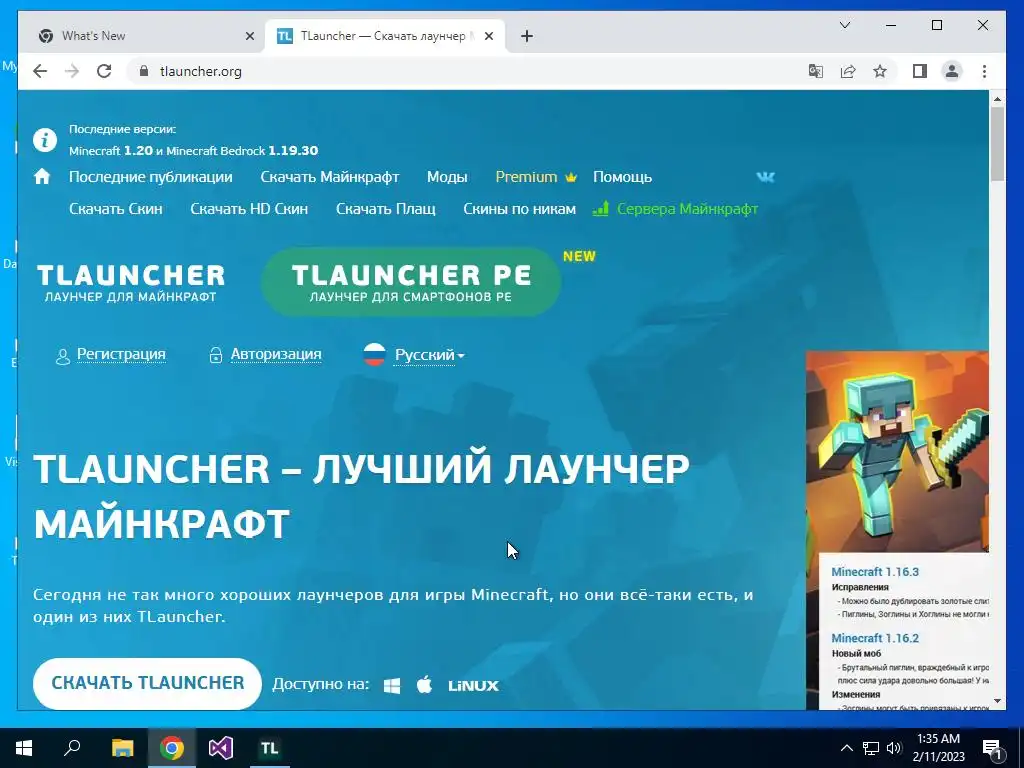
Task: Click the taskbar clock and date
Action: coord(938,748)
